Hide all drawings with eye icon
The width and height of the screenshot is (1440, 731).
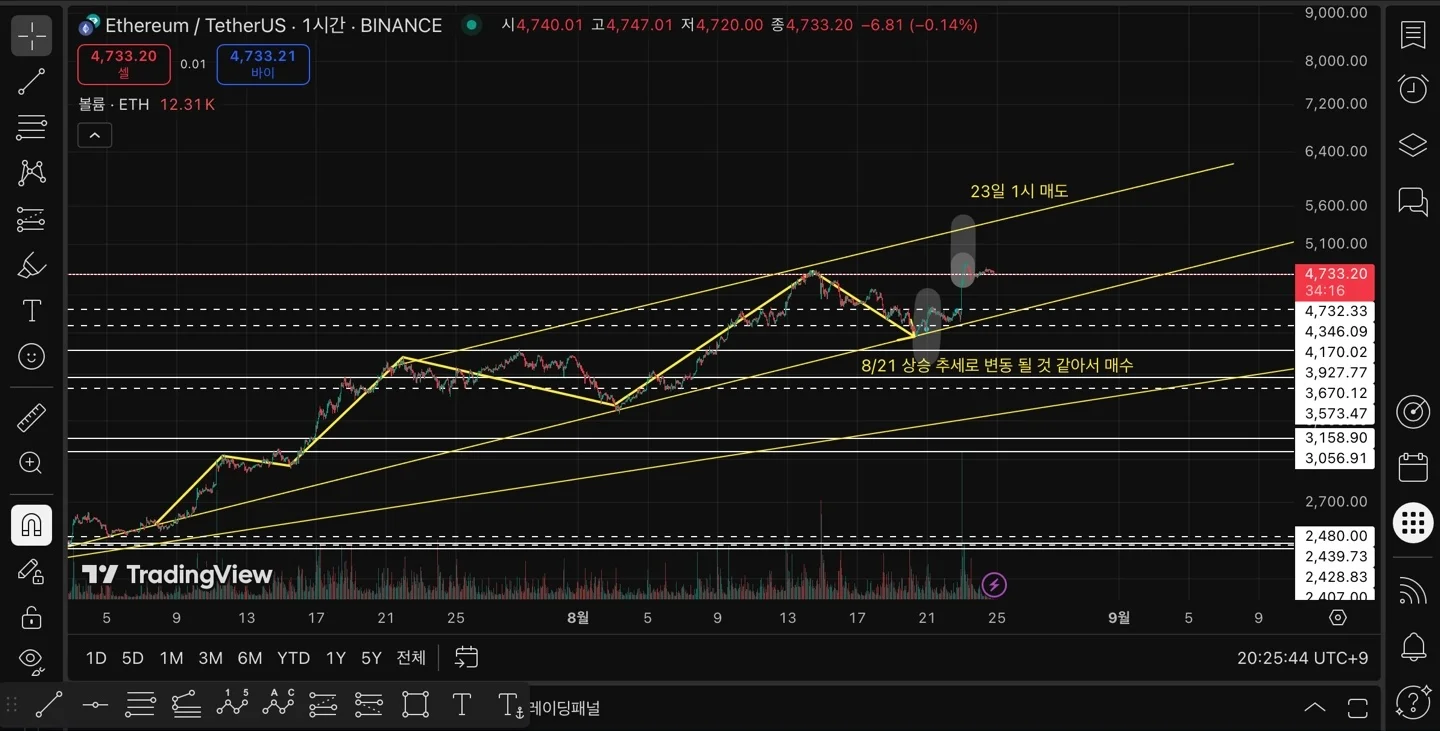click(32, 658)
